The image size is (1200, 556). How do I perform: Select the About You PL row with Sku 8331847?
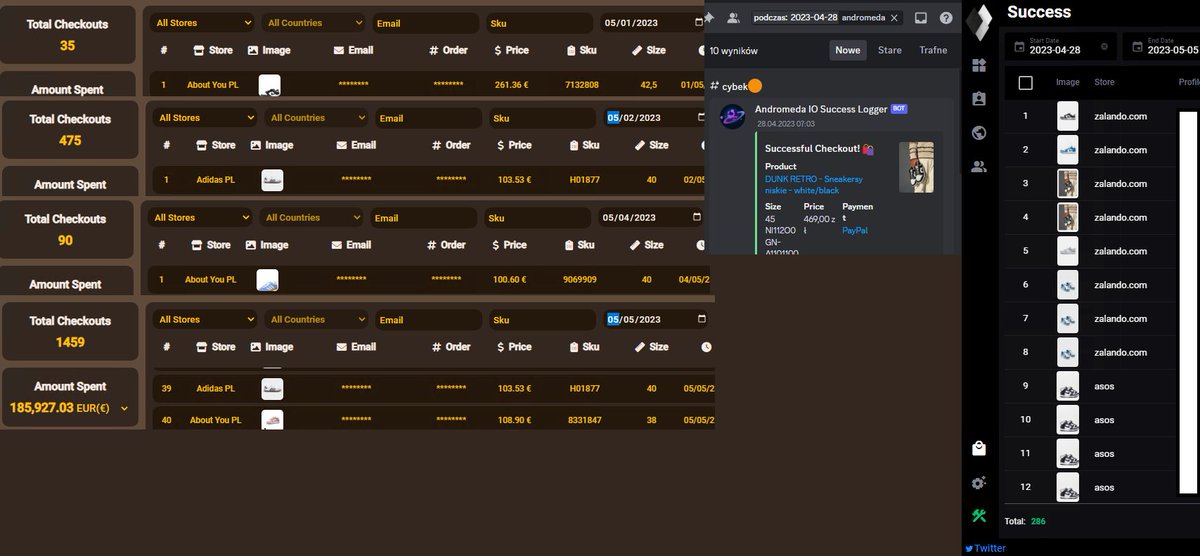pos(433,419)
